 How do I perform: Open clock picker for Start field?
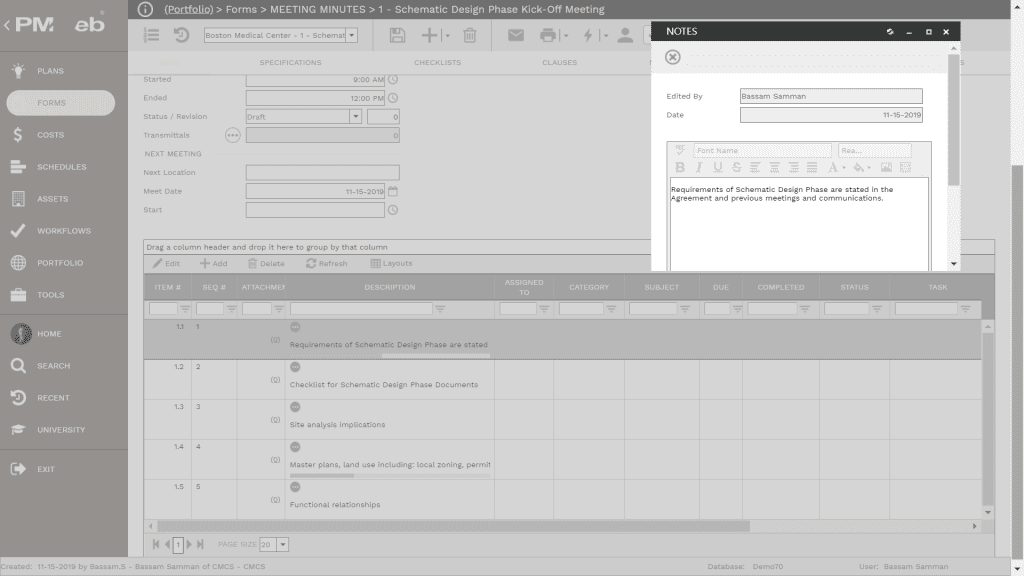pyautogui.click(x=393, y=210)
